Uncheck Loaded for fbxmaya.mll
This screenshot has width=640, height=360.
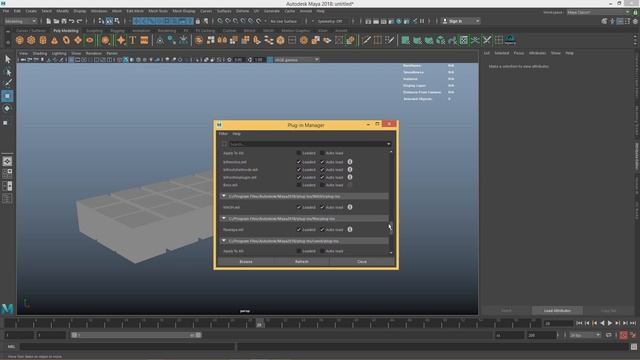299,229
